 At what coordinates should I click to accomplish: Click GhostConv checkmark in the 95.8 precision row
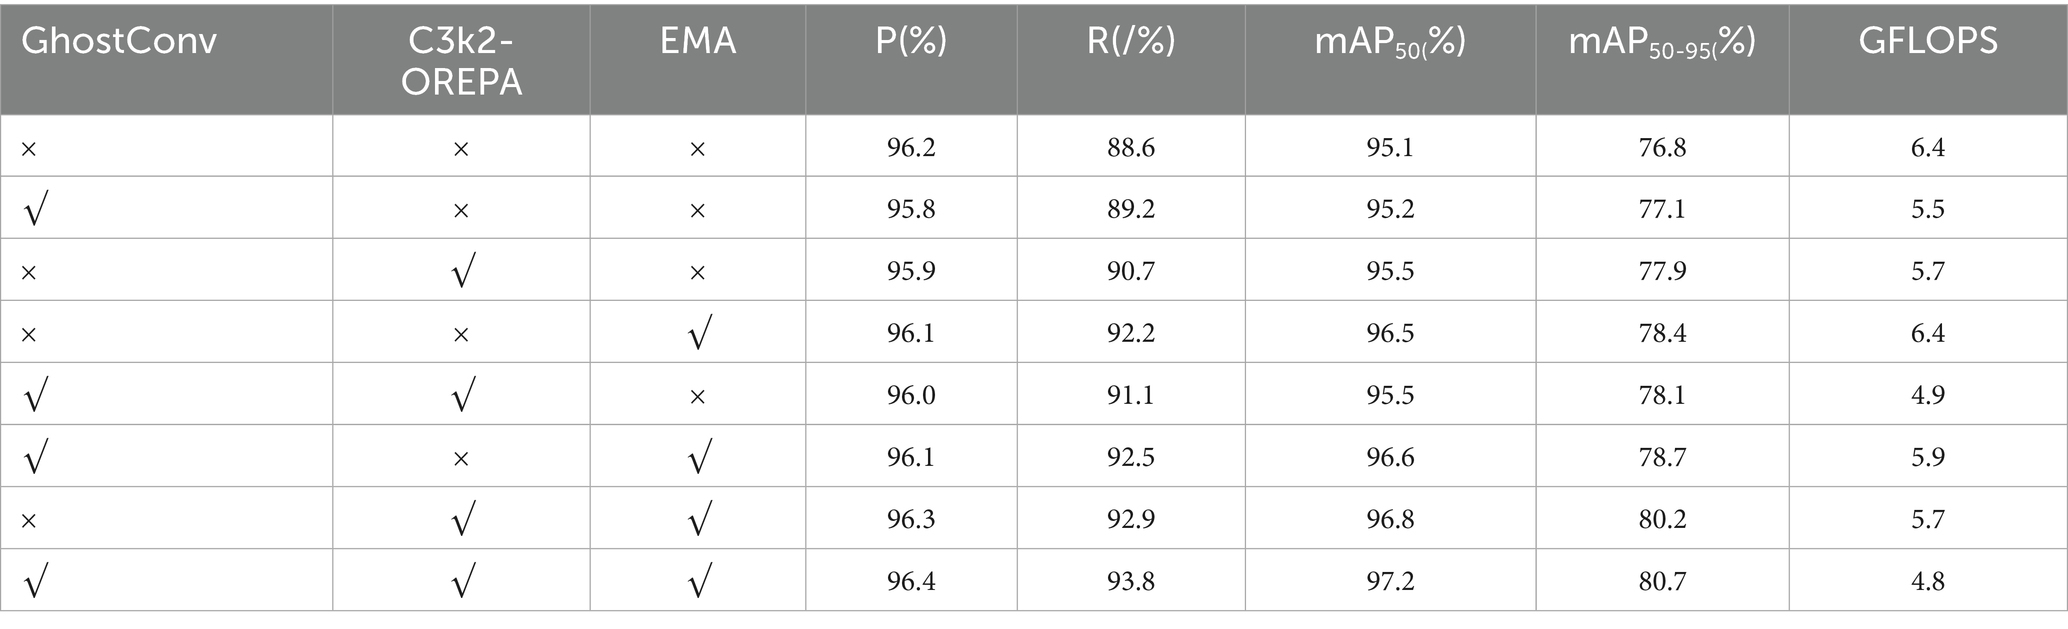click(x=33, y=210)
